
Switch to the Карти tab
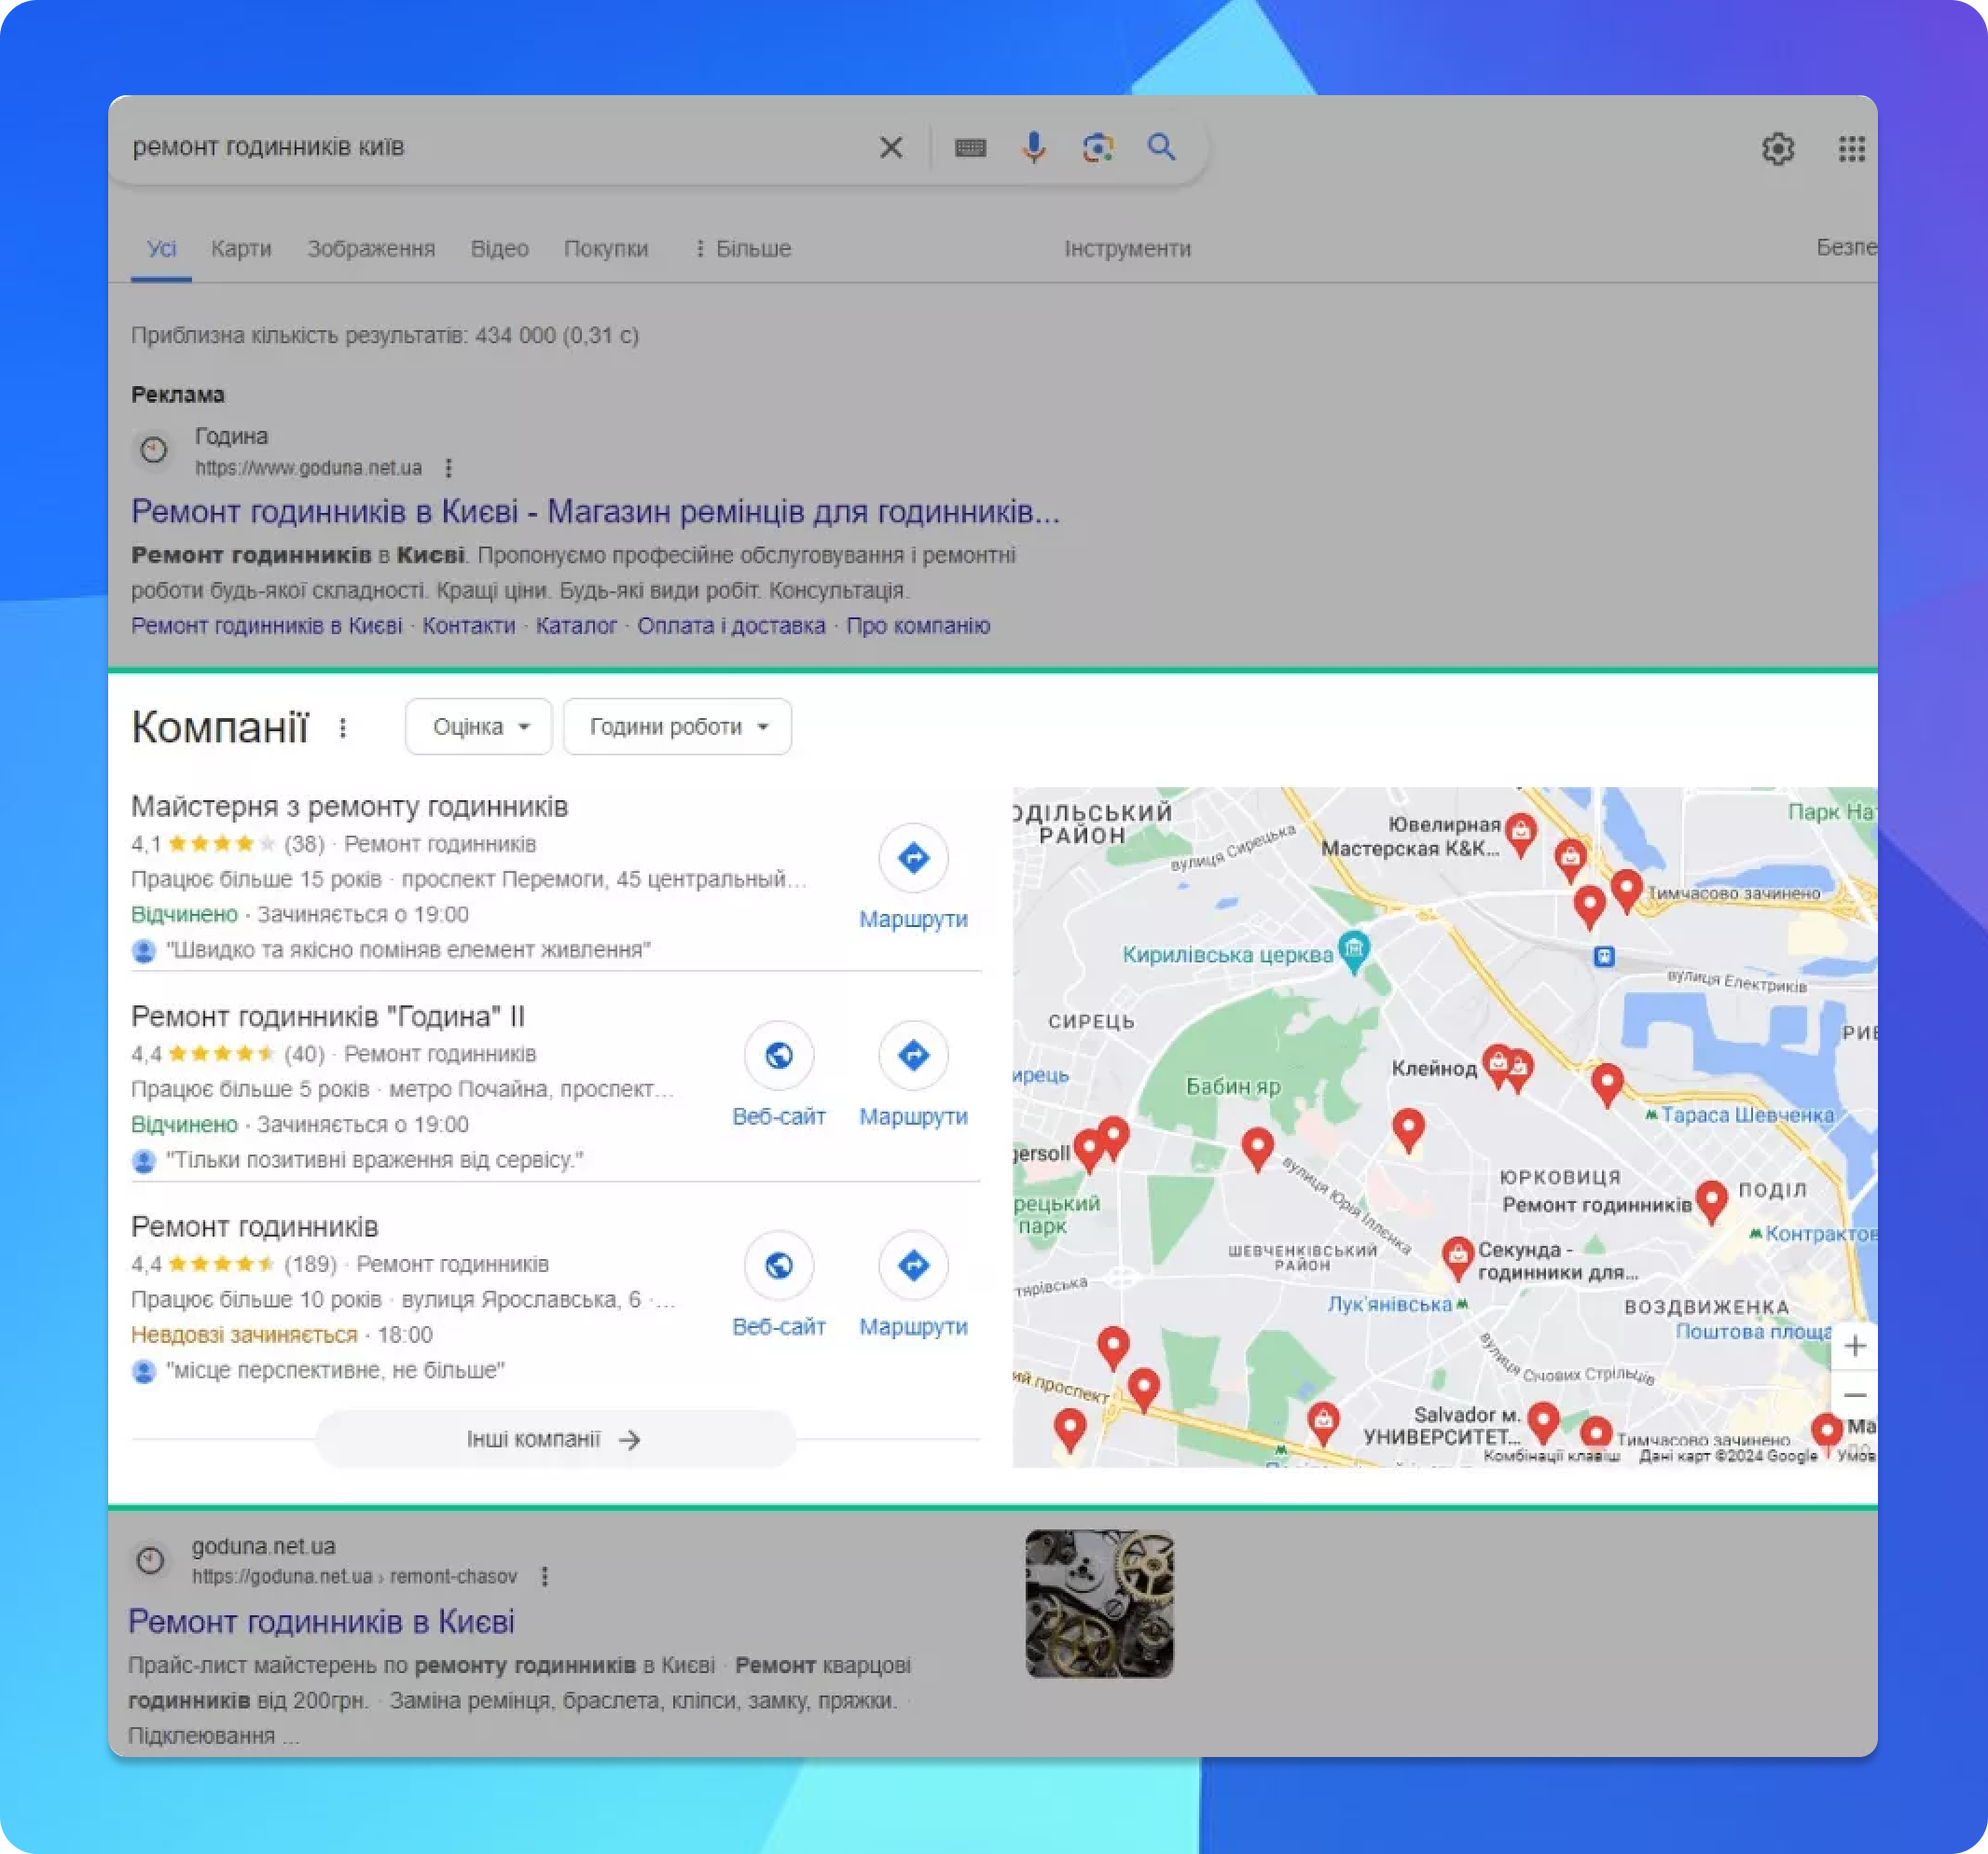(241, 249)
